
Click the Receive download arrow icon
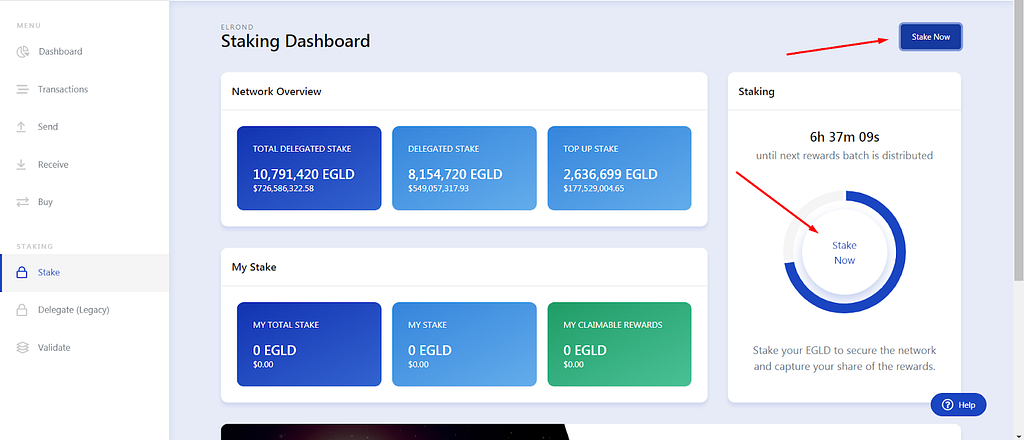[x=22, y=165]
